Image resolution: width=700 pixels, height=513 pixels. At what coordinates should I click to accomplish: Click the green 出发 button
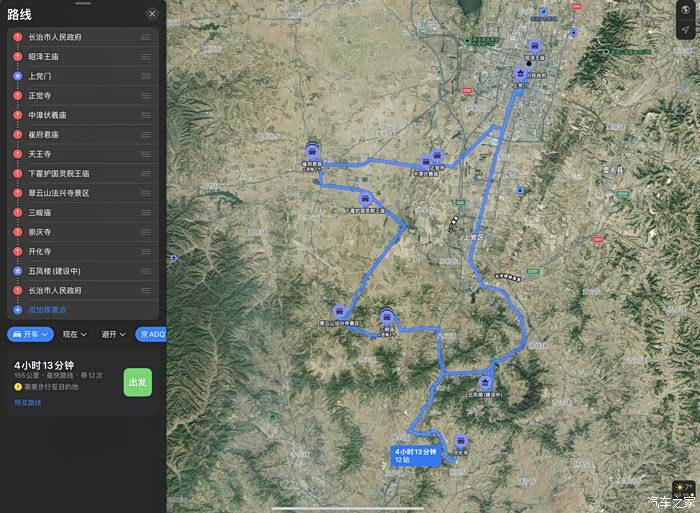(138, 382)
